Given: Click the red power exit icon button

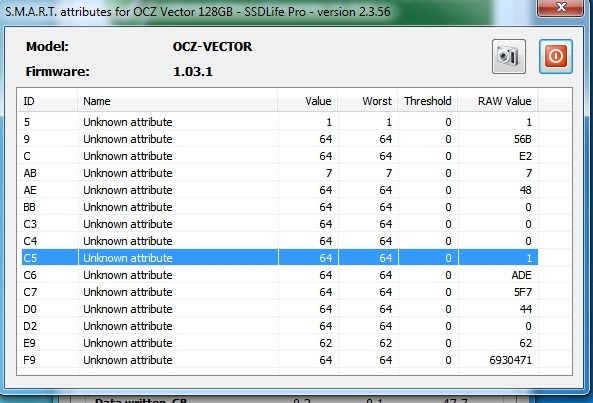Looking at the screenshot, I should pyautogui.click(x=556, y=56).
